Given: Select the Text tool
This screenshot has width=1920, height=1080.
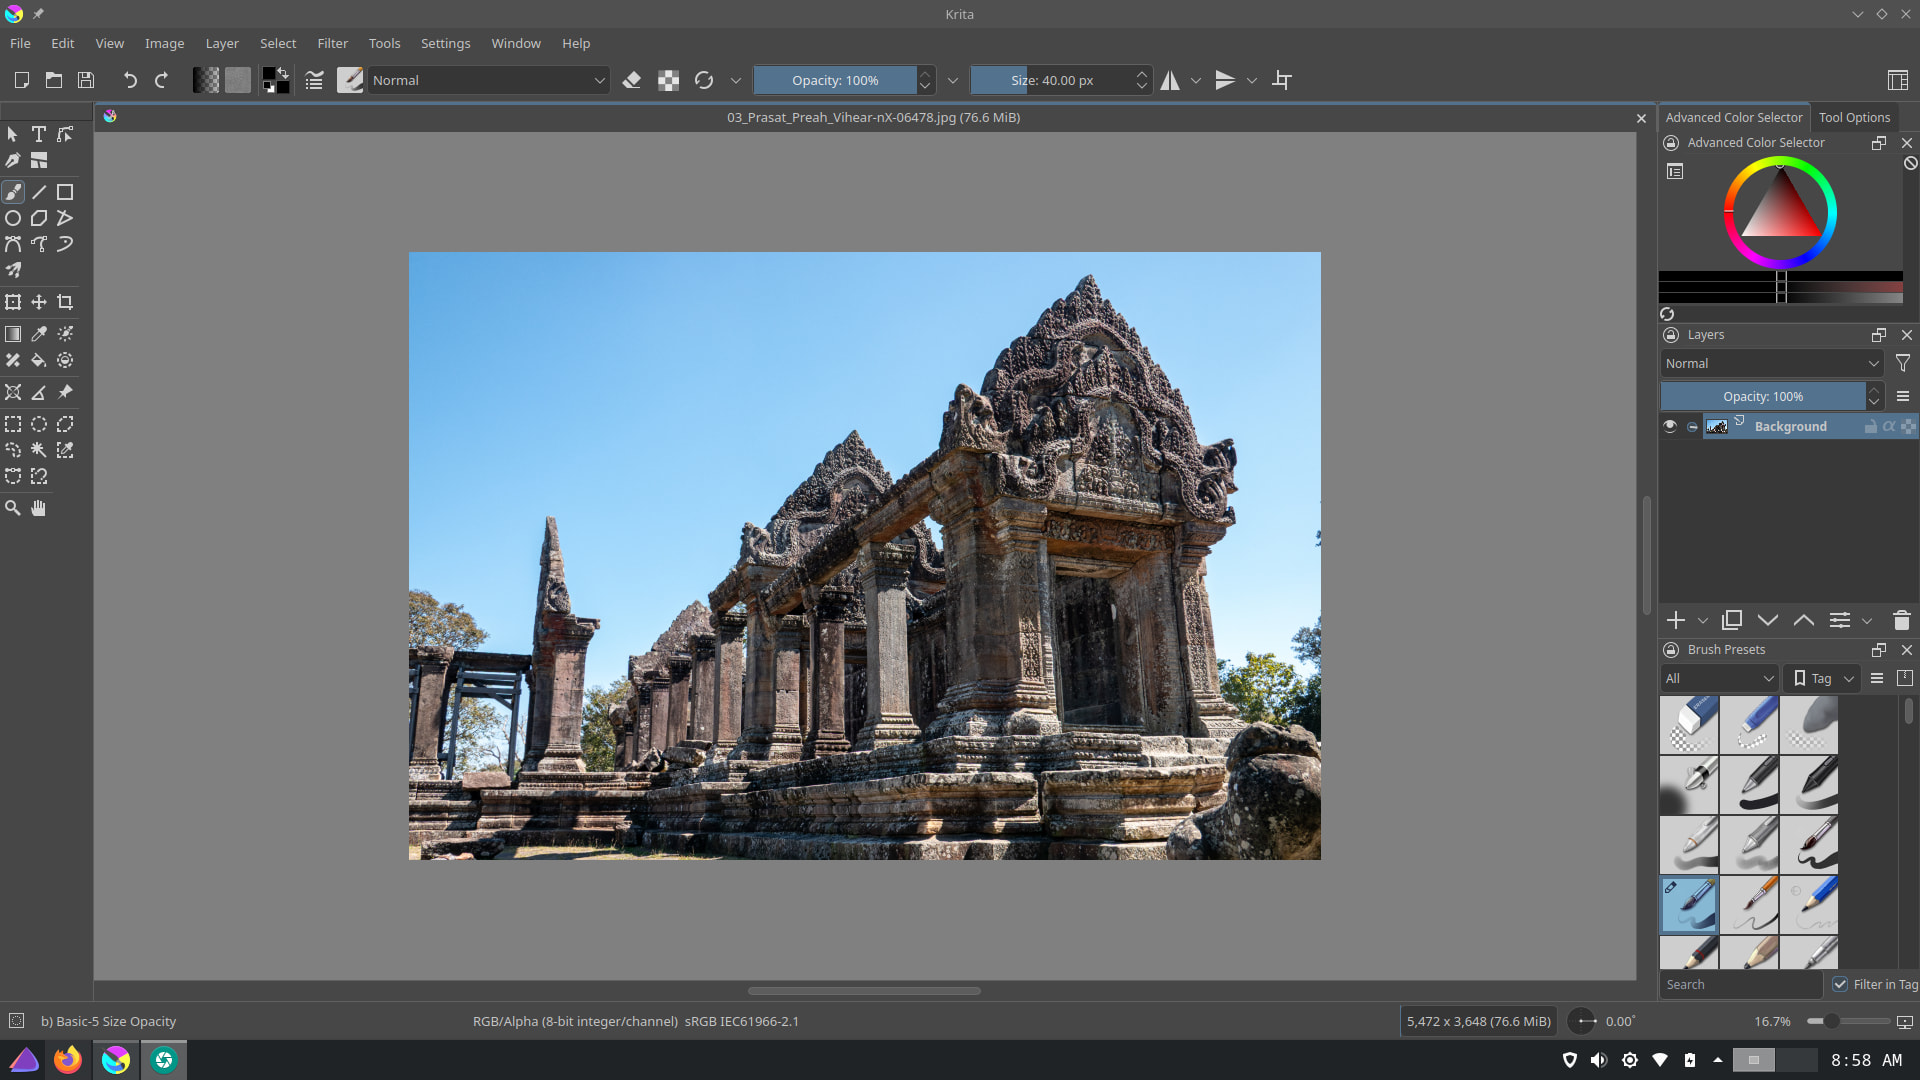Looking at the screenshot, I should tap(38, 134).
